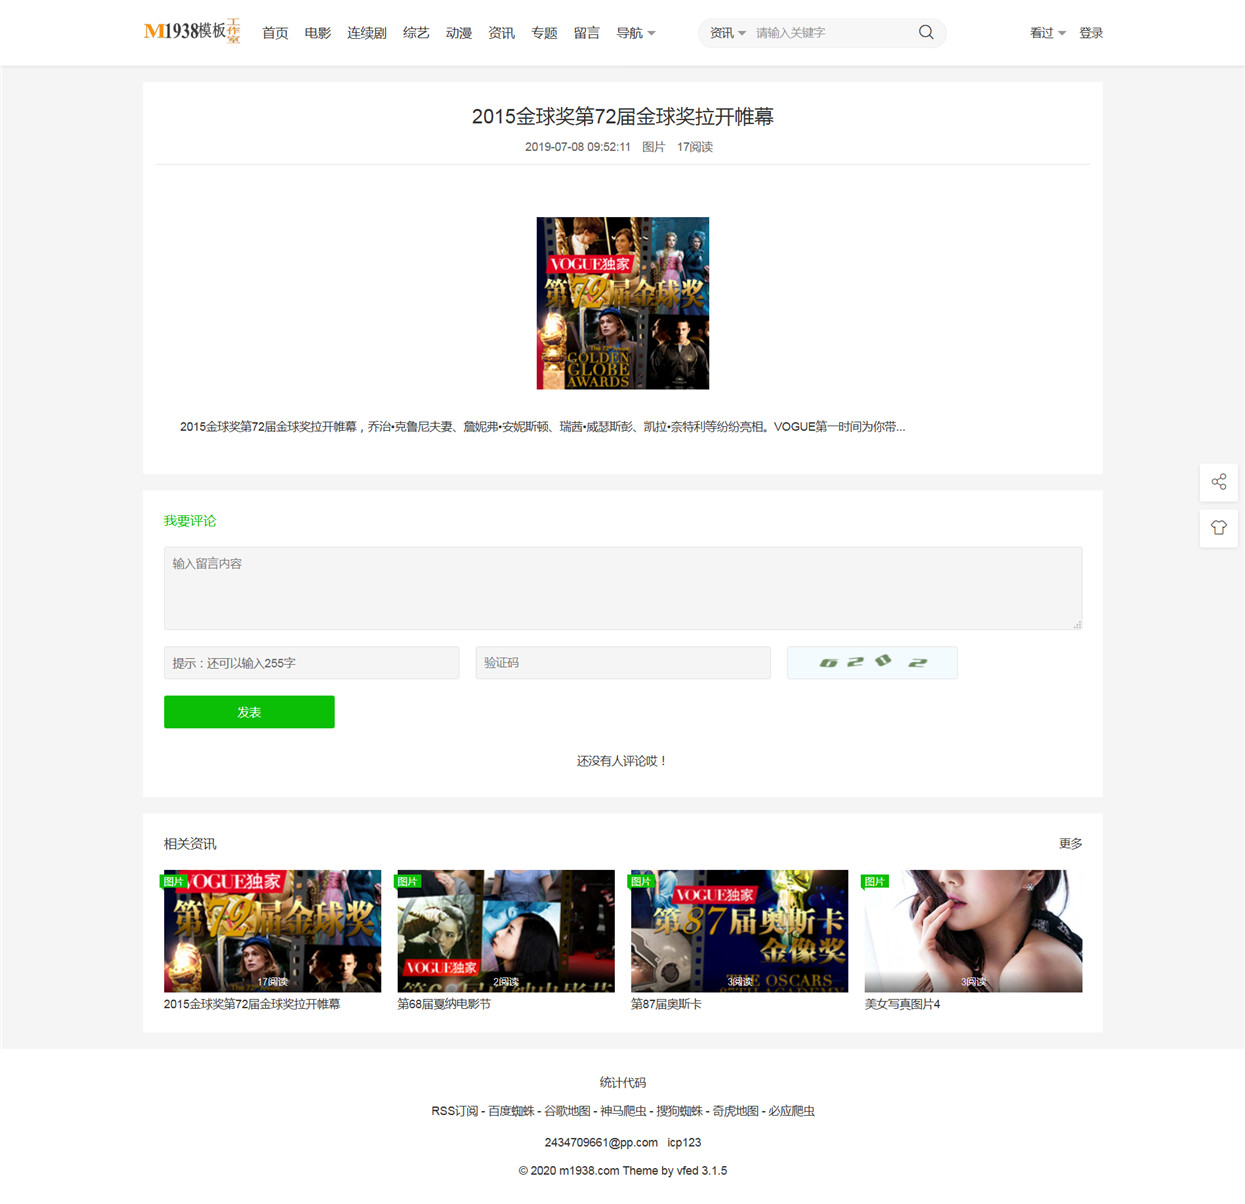Expand the 看过 history dropdown
1245x1204 pixels.
(1048, 33)
